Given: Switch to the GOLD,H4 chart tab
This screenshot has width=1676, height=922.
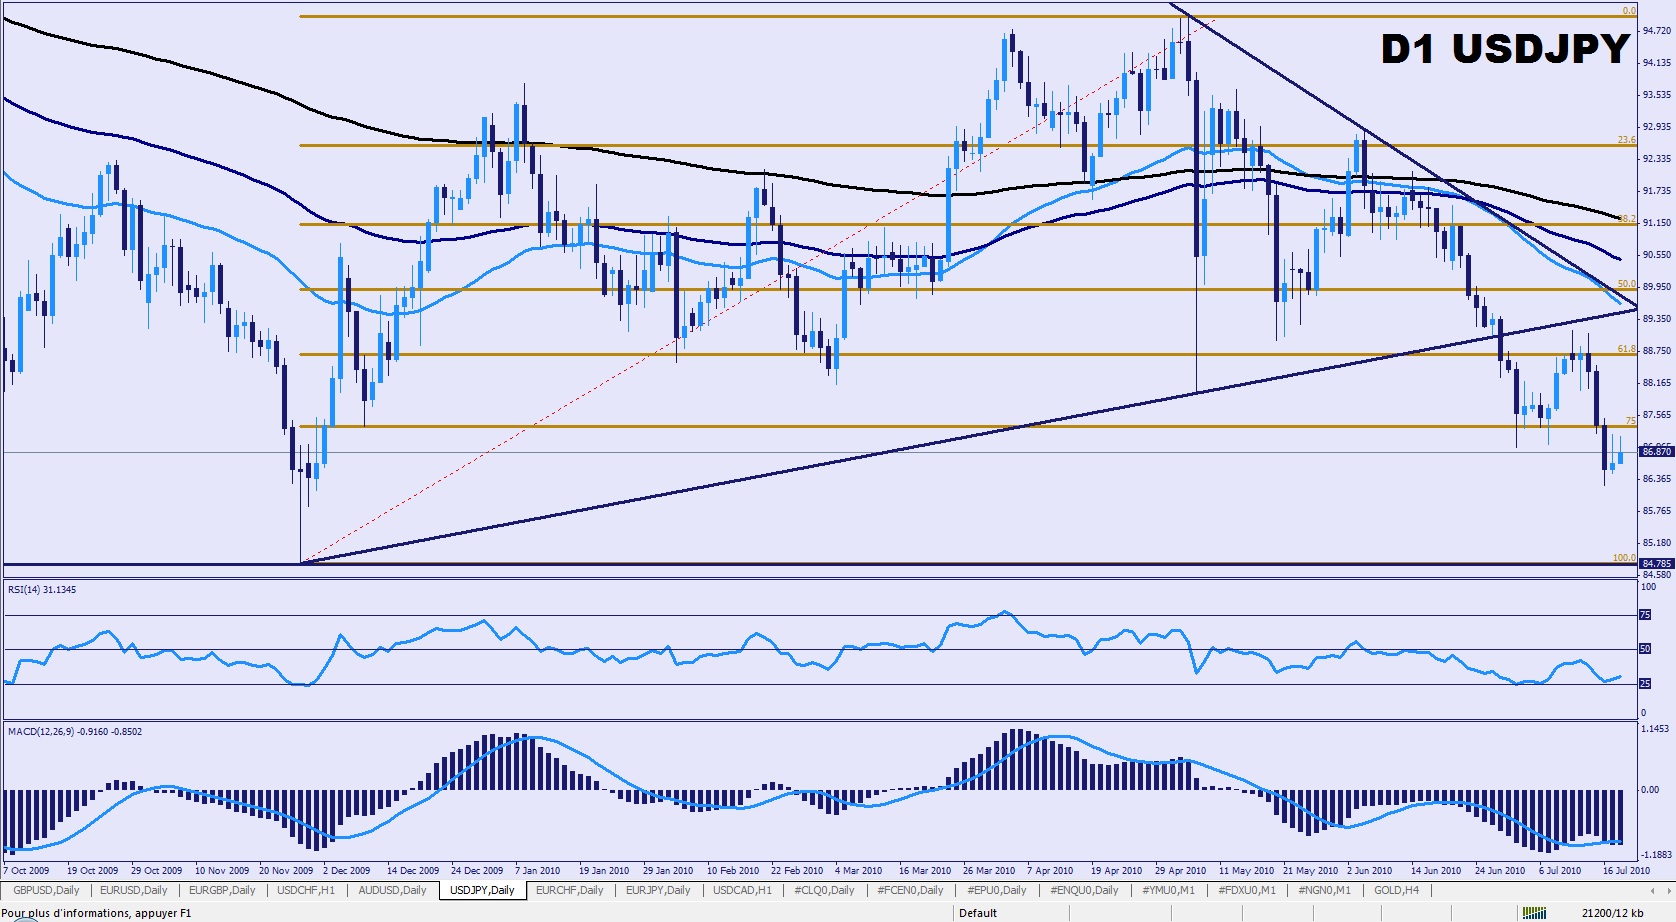Looking at the screenshot, I should 1396,890.
